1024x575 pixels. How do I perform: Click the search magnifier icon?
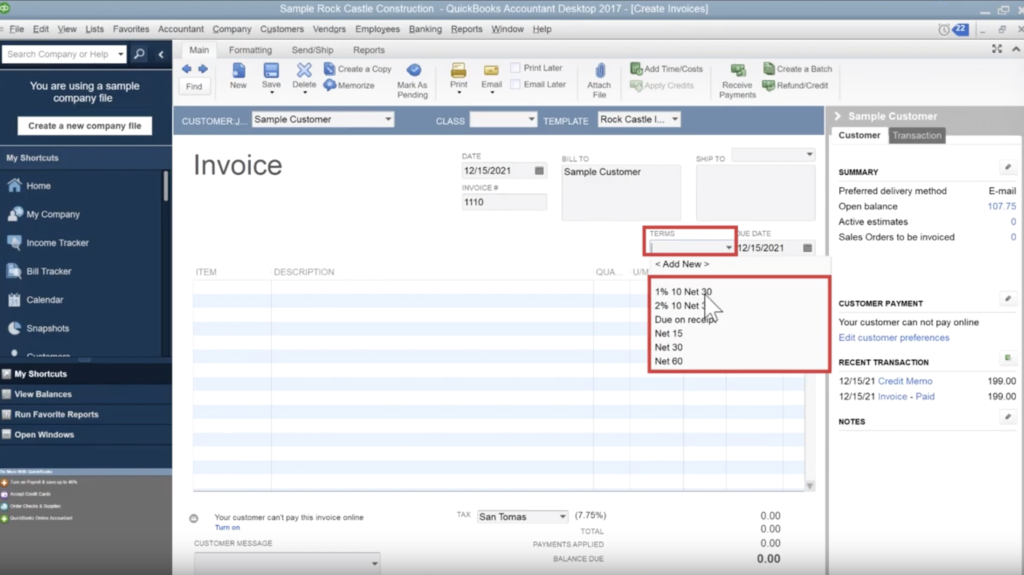point(139,54)
